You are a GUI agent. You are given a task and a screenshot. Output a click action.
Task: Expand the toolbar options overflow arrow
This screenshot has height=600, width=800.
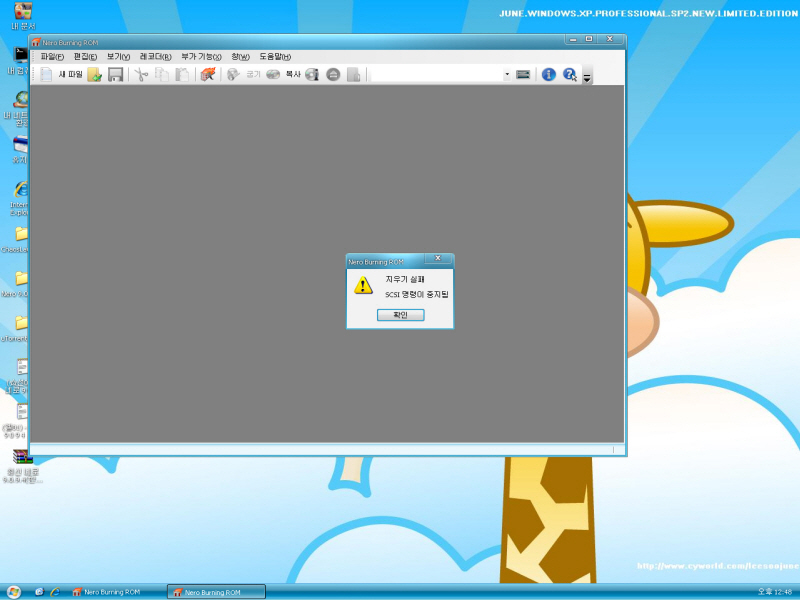click(587, 78)
